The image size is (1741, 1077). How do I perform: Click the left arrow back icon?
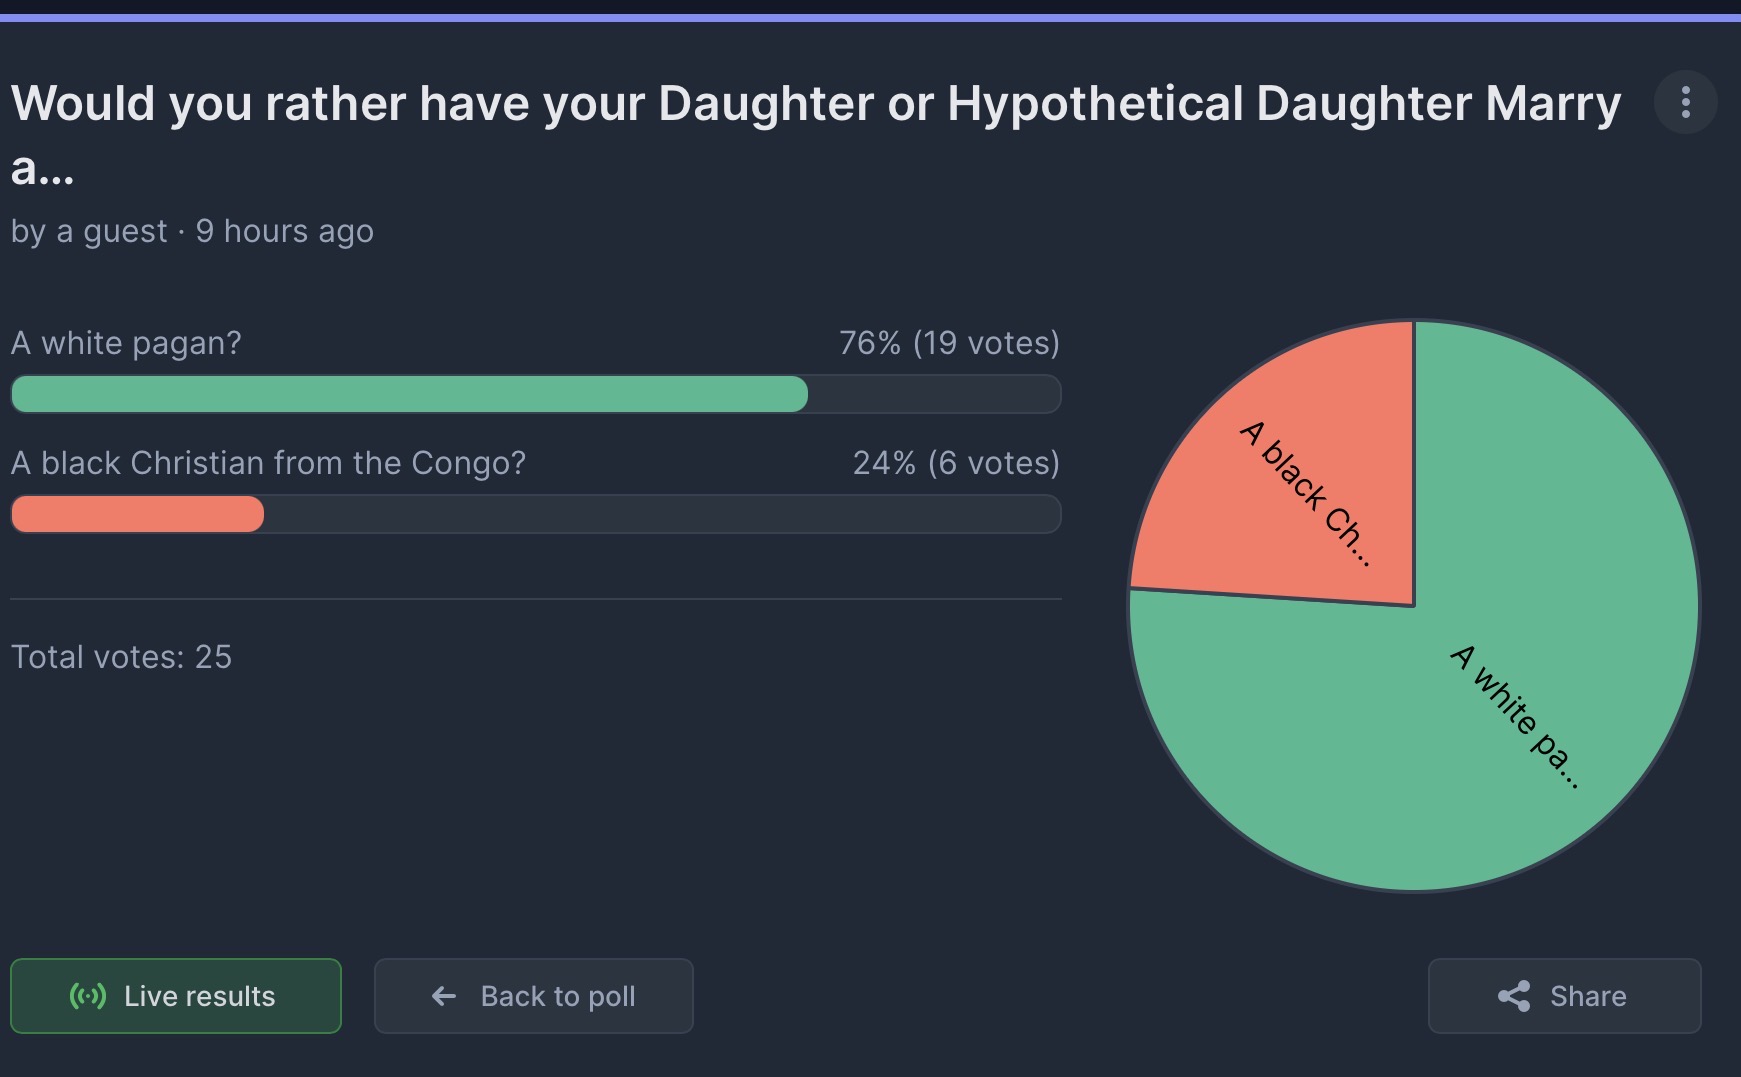[444, 996]
